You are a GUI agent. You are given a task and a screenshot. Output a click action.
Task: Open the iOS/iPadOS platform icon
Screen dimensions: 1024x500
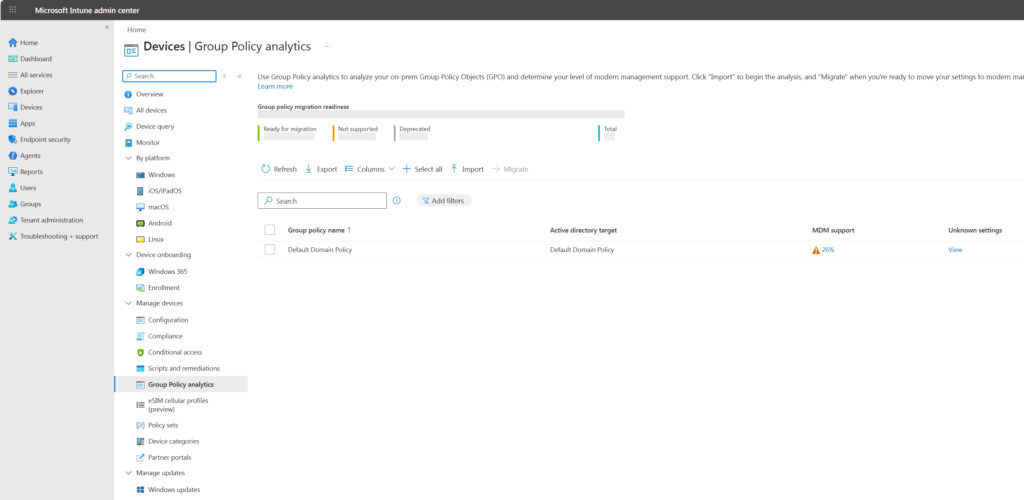[x=140, y=191]
